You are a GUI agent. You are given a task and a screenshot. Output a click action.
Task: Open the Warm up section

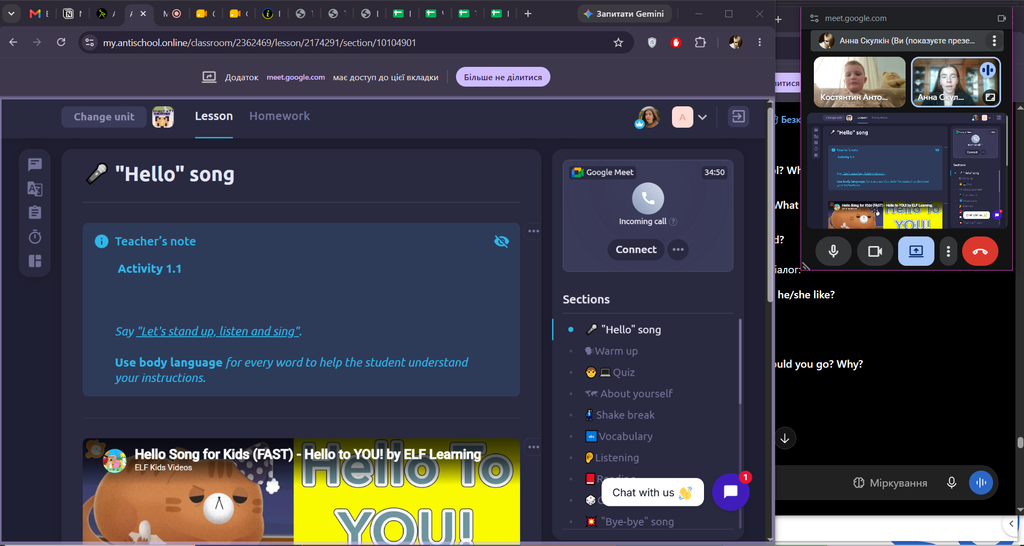click(x=611, y=351)
